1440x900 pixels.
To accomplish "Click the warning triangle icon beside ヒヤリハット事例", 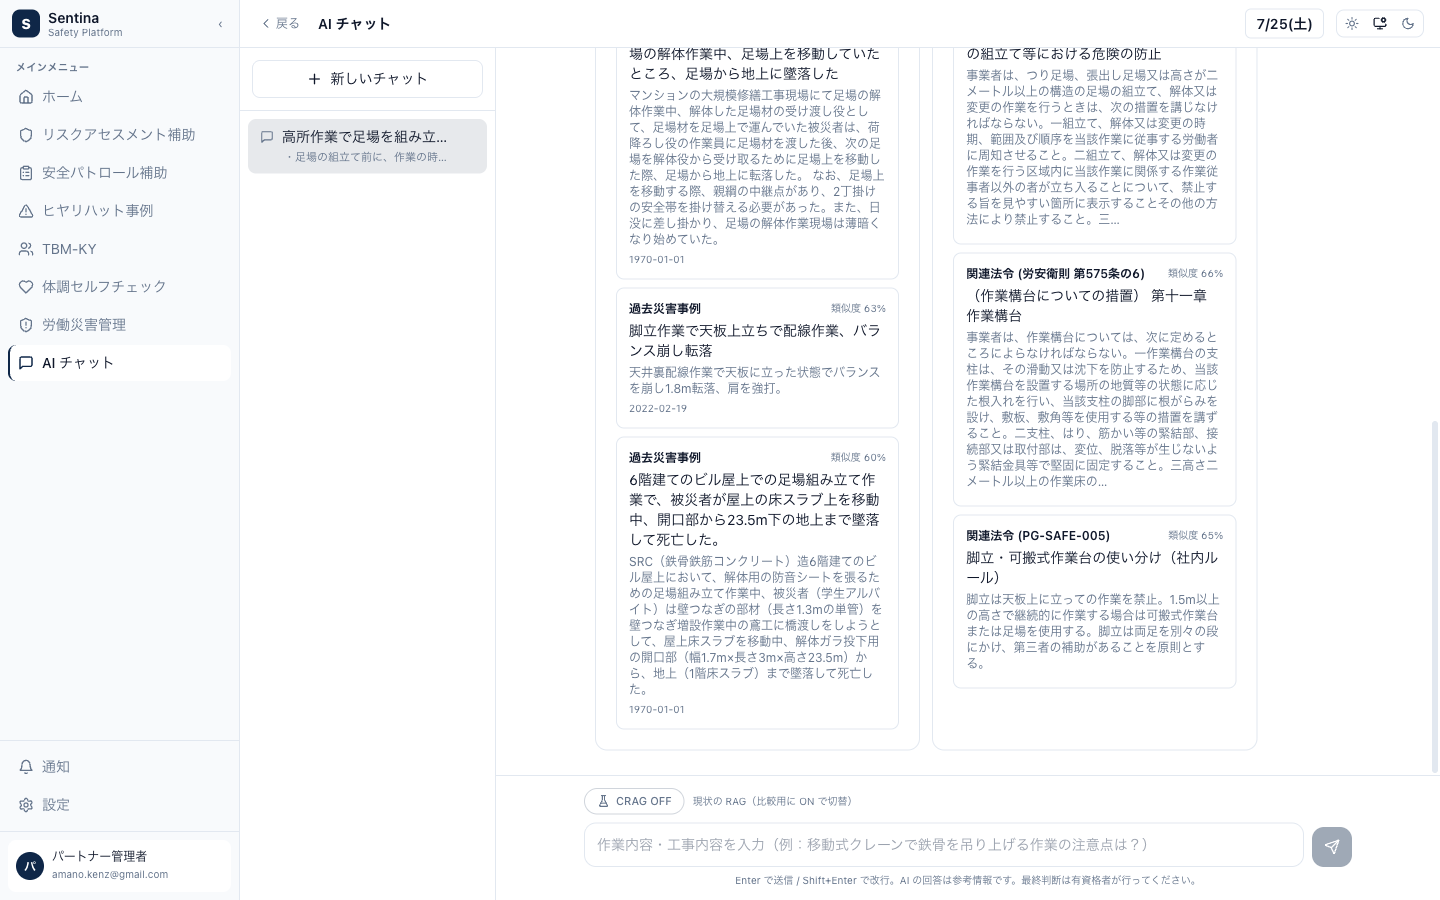I will coord(26,211).
